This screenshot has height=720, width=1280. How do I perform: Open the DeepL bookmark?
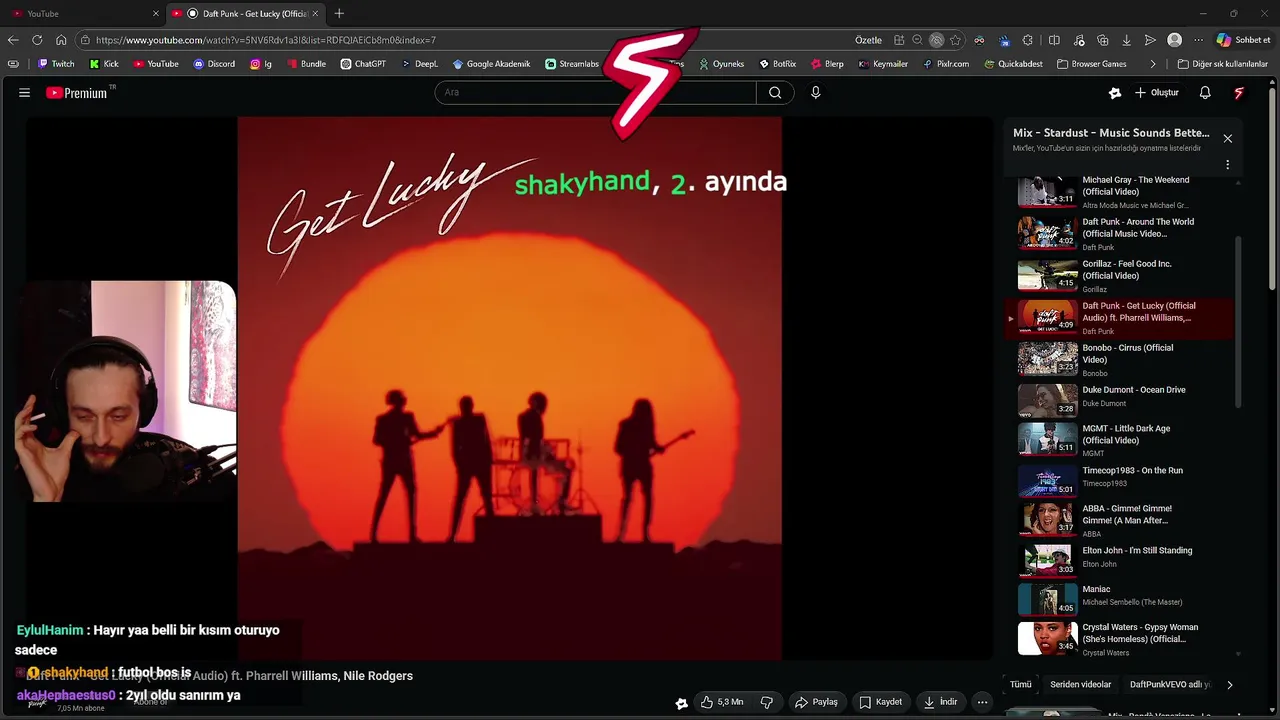(420, 64)
